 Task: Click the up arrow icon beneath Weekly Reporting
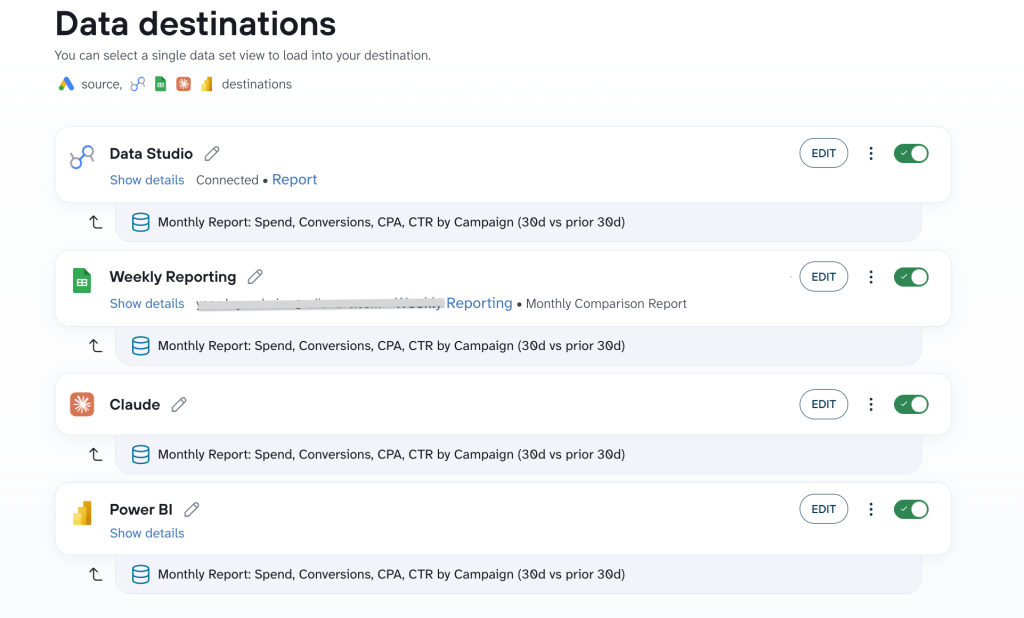click(x=95, y=346)
